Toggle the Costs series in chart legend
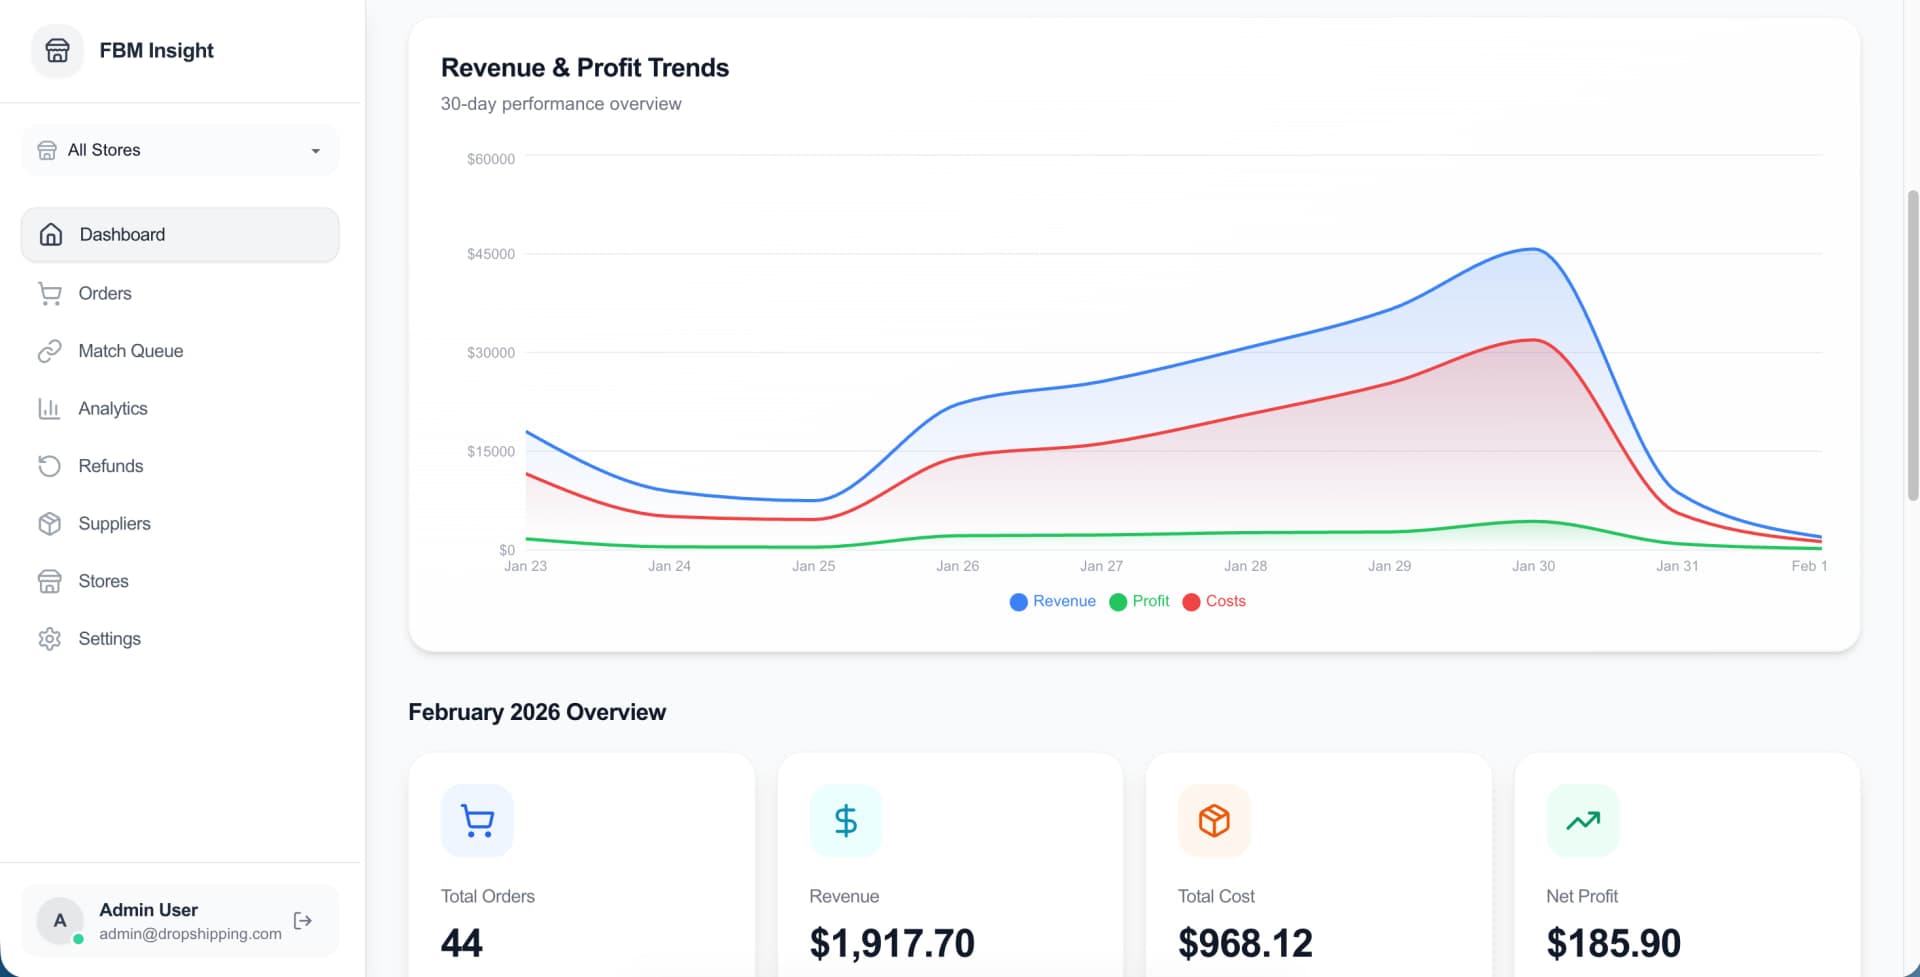 pyautogui.click(x=1214, y=601)
